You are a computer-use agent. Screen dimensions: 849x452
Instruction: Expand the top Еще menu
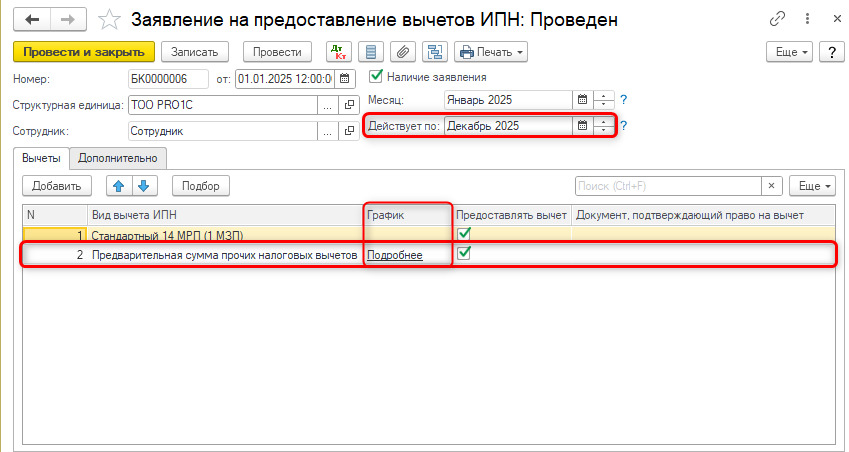(789, 52)
